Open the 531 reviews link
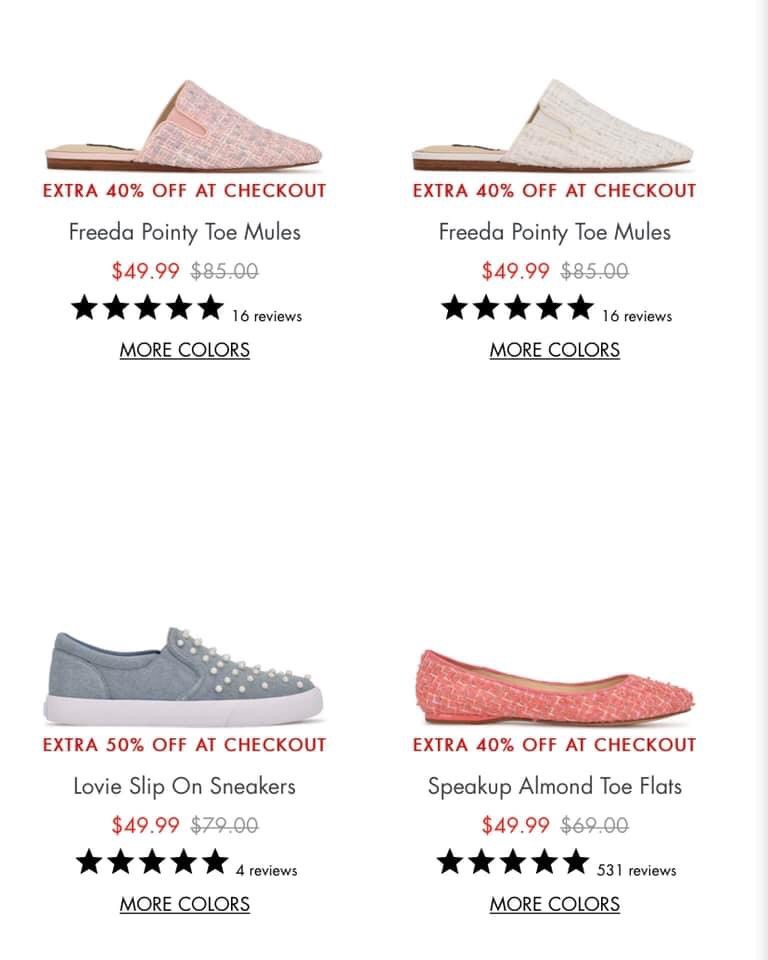The height and width of the screenshot is (960, 768). [x=637, y=870]
